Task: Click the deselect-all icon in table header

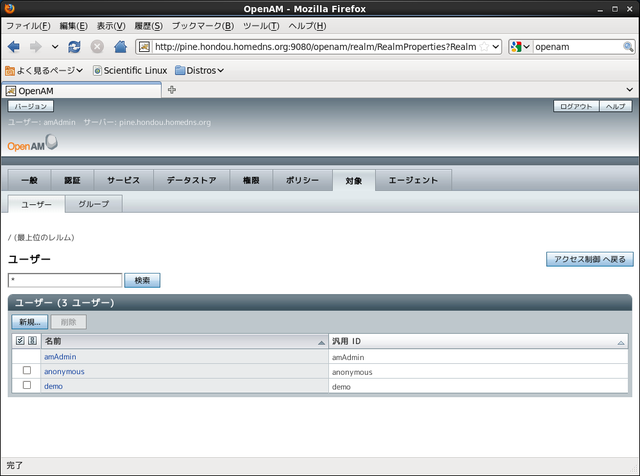Action: (x=33, y=341)
